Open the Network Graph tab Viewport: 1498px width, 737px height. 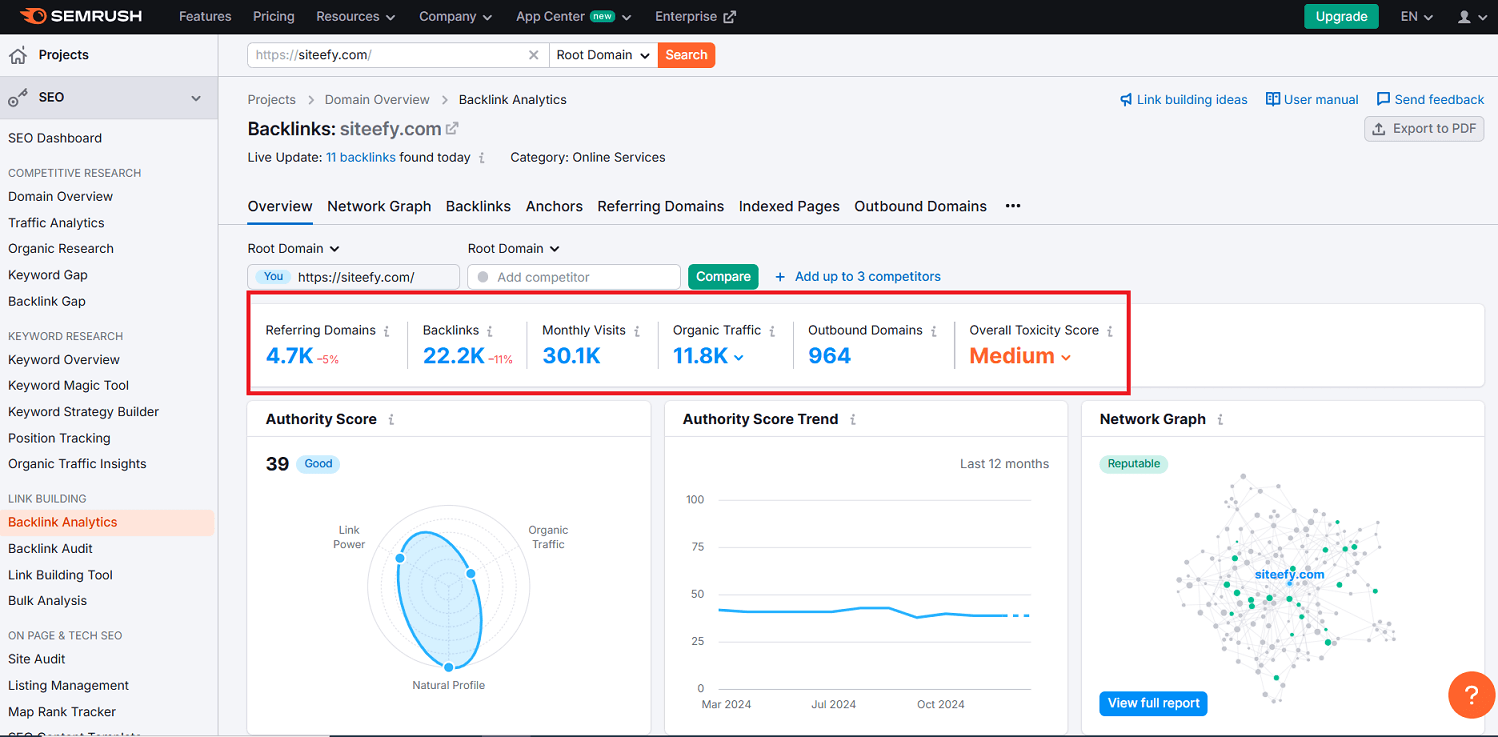tap(379, 206)
